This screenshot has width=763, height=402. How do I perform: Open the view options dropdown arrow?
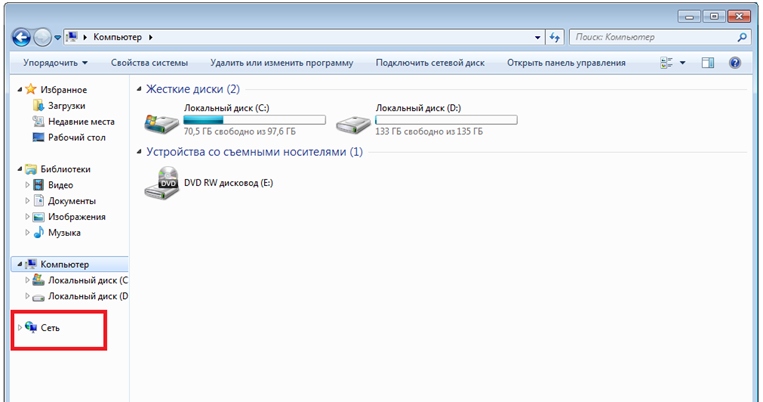tap(683, 63)
